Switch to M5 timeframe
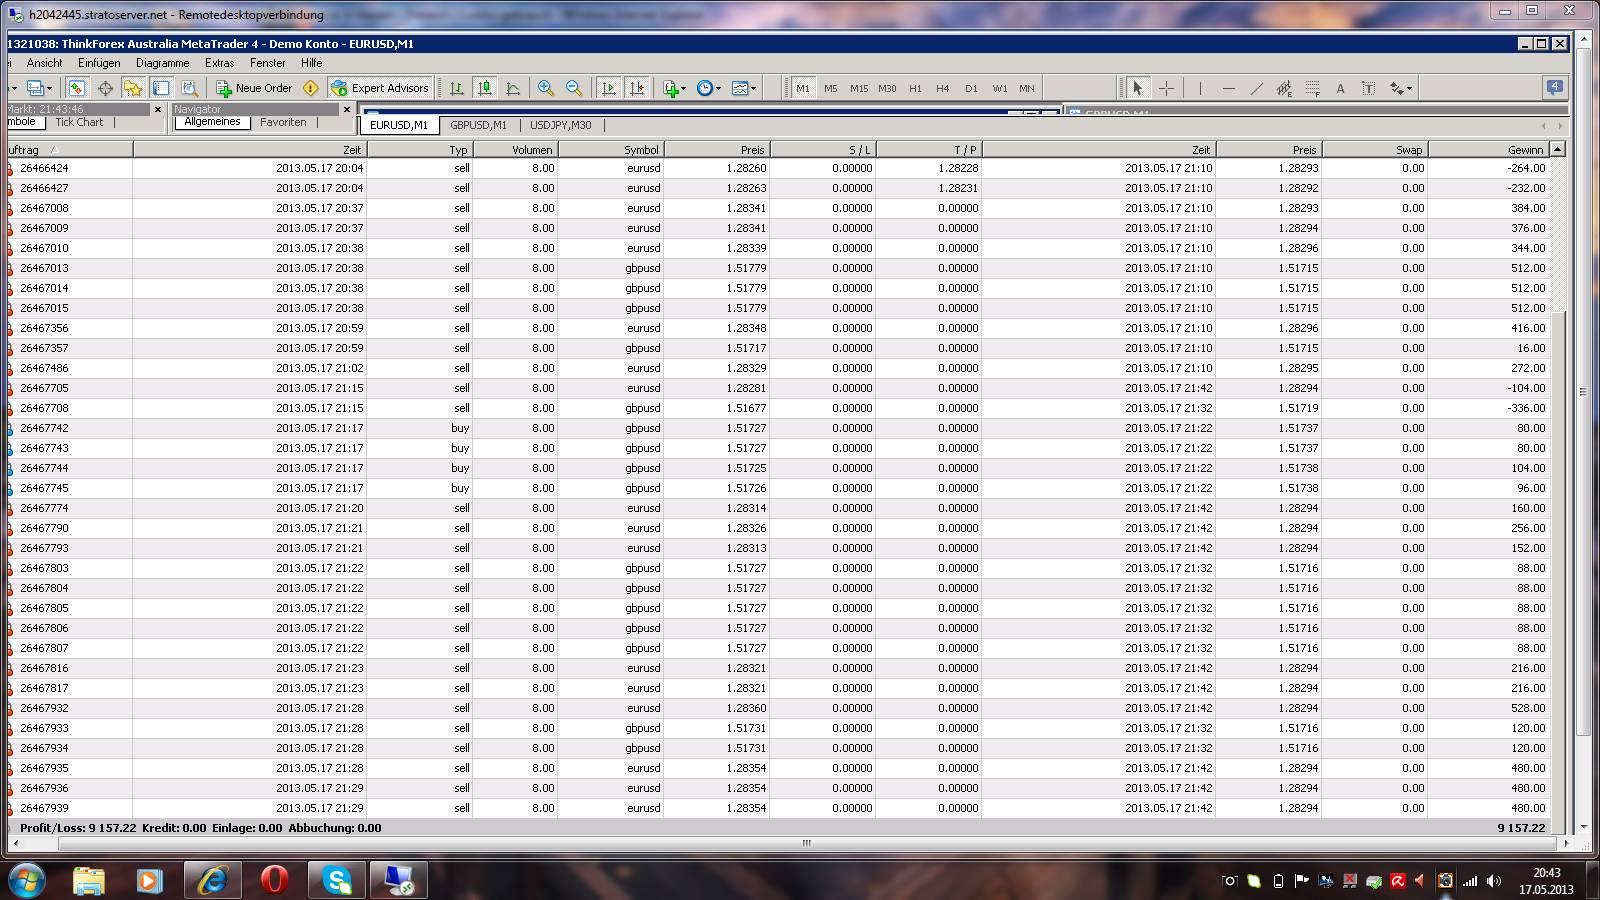Image resolution: width=1600 pixels, height=900 pixels. point(831,88)
